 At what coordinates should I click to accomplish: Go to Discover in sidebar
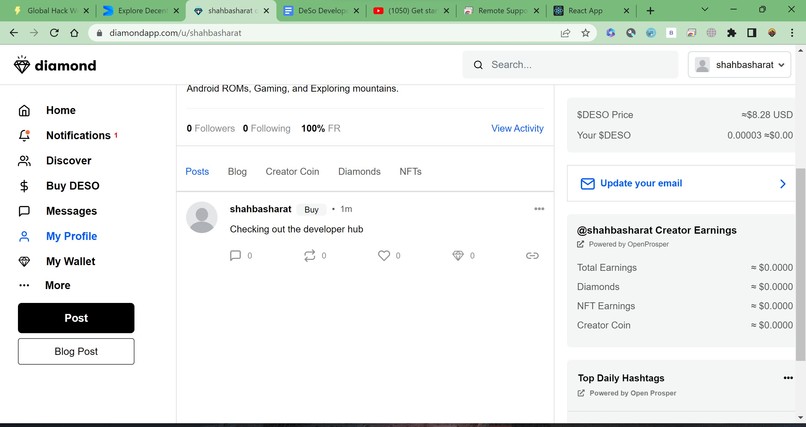54,160
